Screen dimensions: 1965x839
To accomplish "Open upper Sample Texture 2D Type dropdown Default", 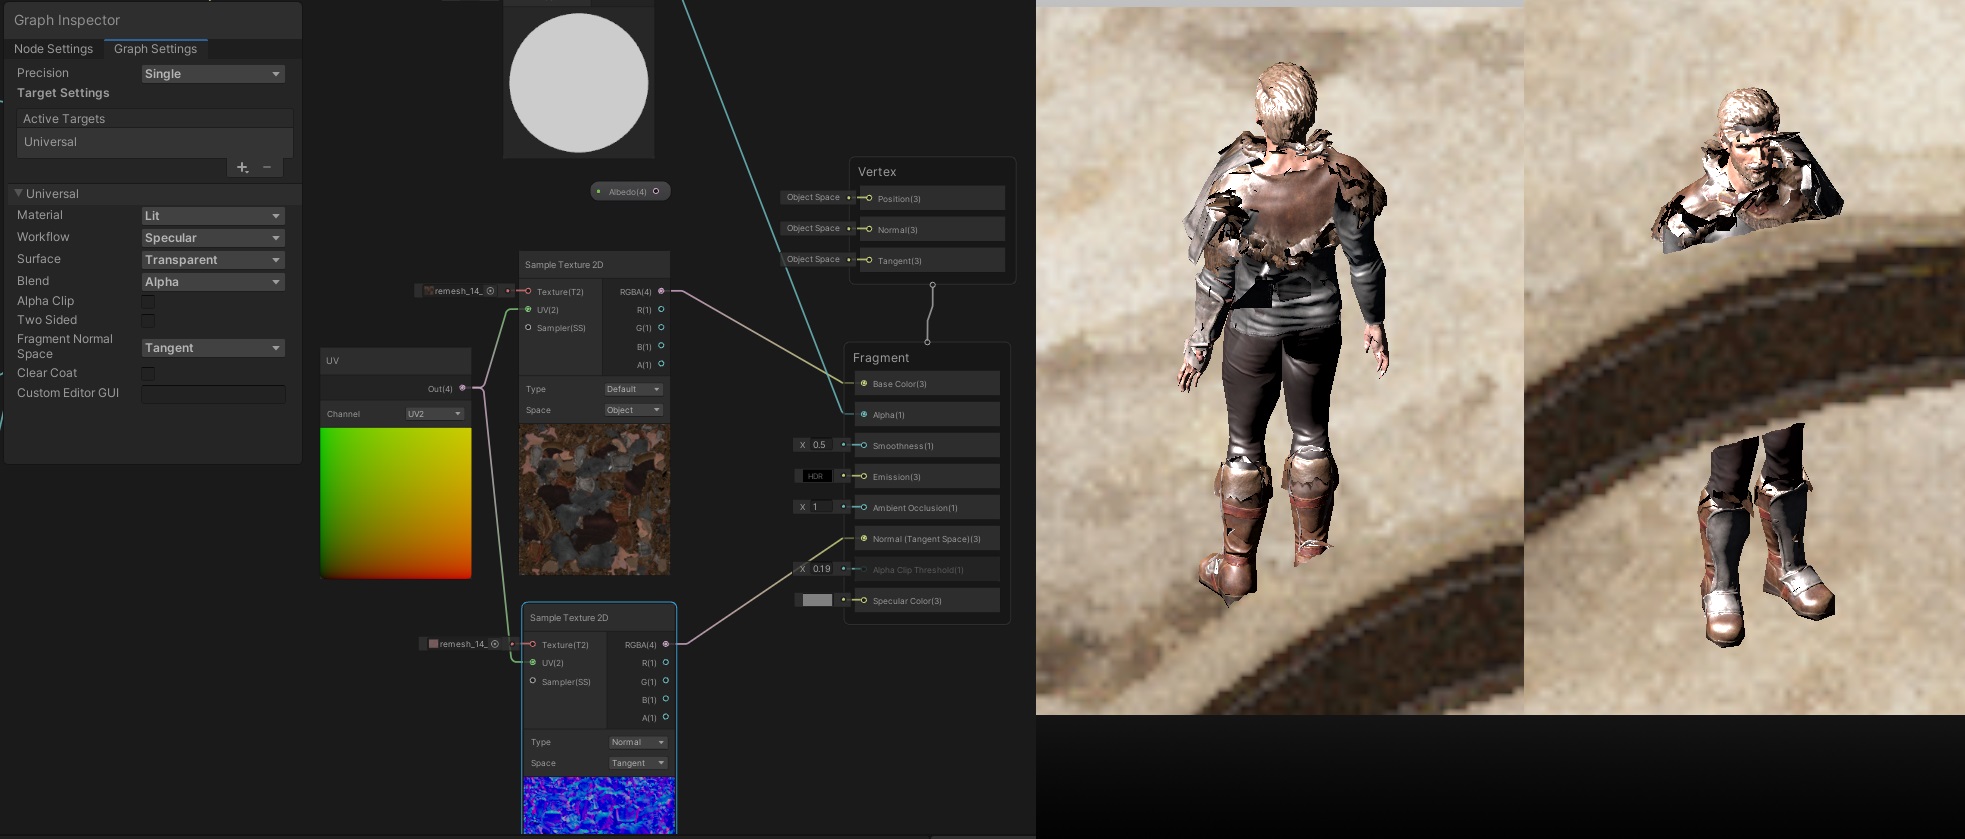I will pyautogui.click(x=633, y=389).
